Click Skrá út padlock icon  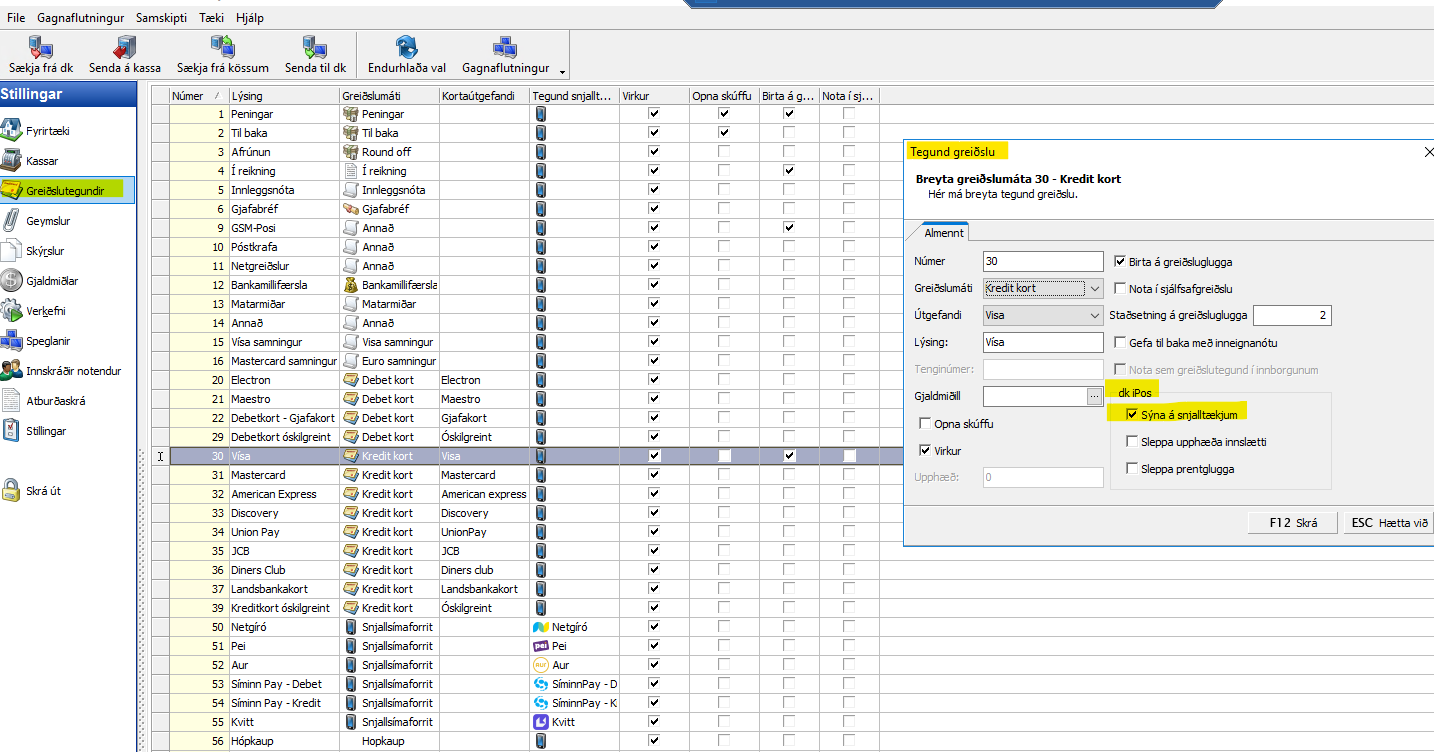point(11,491)
